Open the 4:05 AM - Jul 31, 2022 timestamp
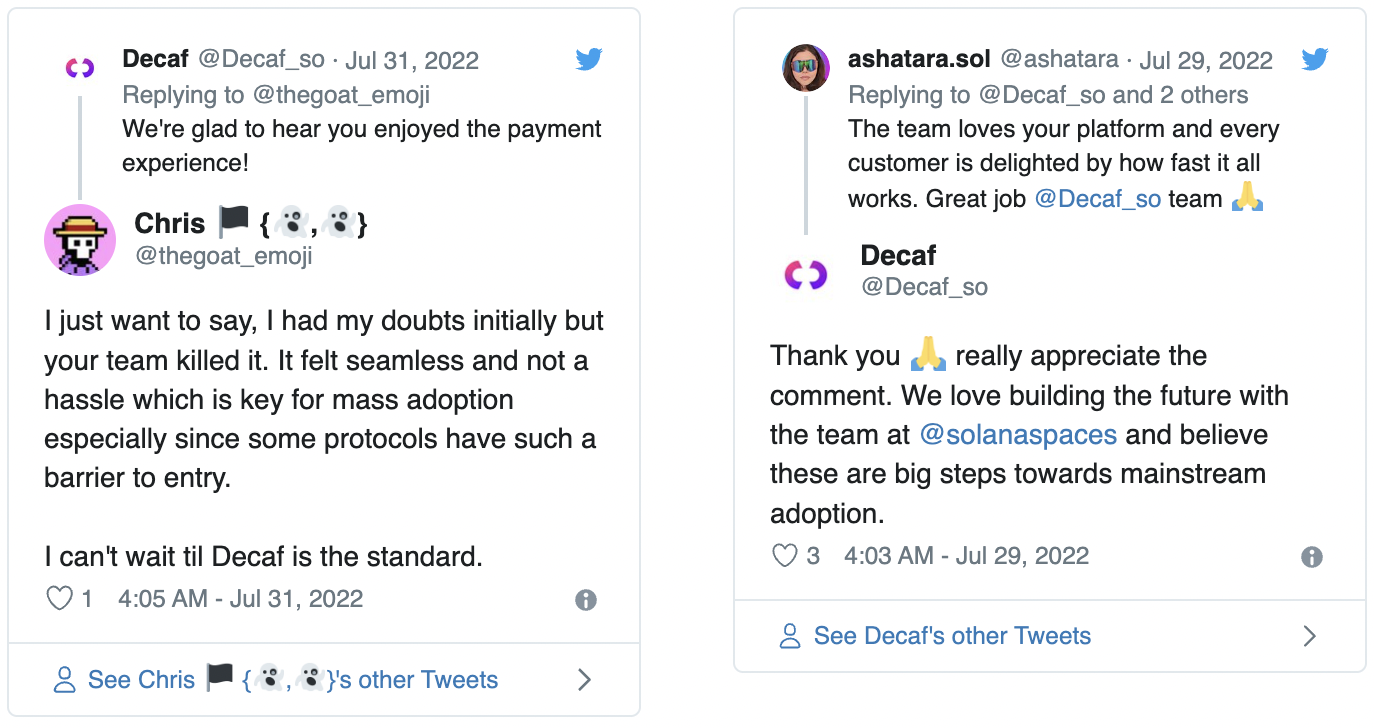This screenshot has height=728, width=1374. coord(240,599)
